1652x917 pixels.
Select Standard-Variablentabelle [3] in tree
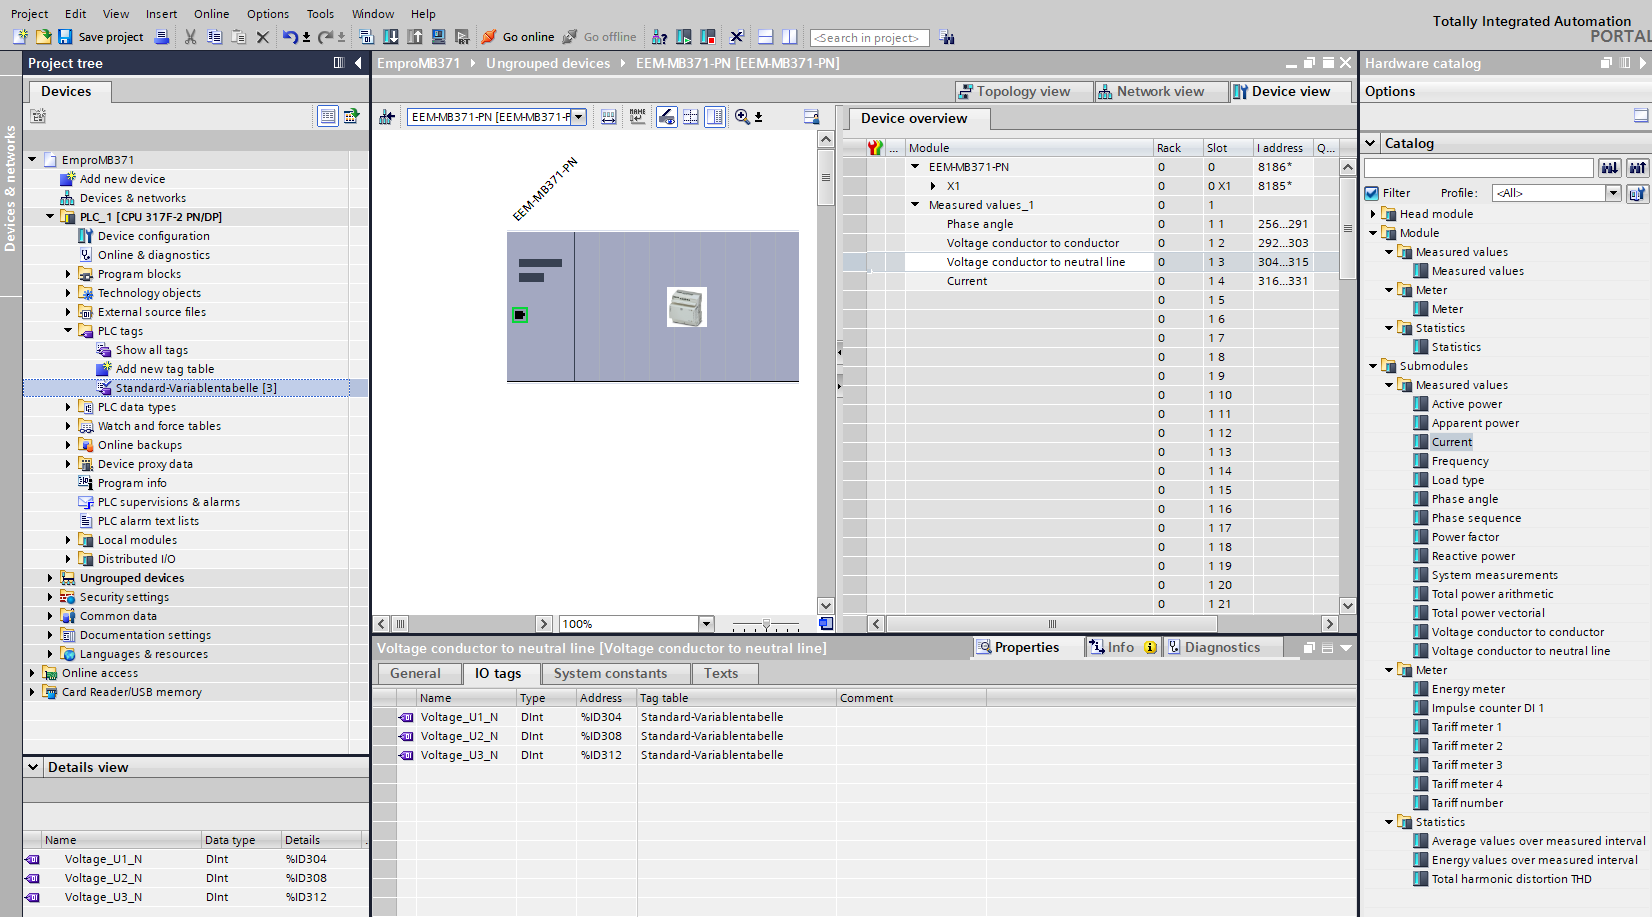coord(196,388)
